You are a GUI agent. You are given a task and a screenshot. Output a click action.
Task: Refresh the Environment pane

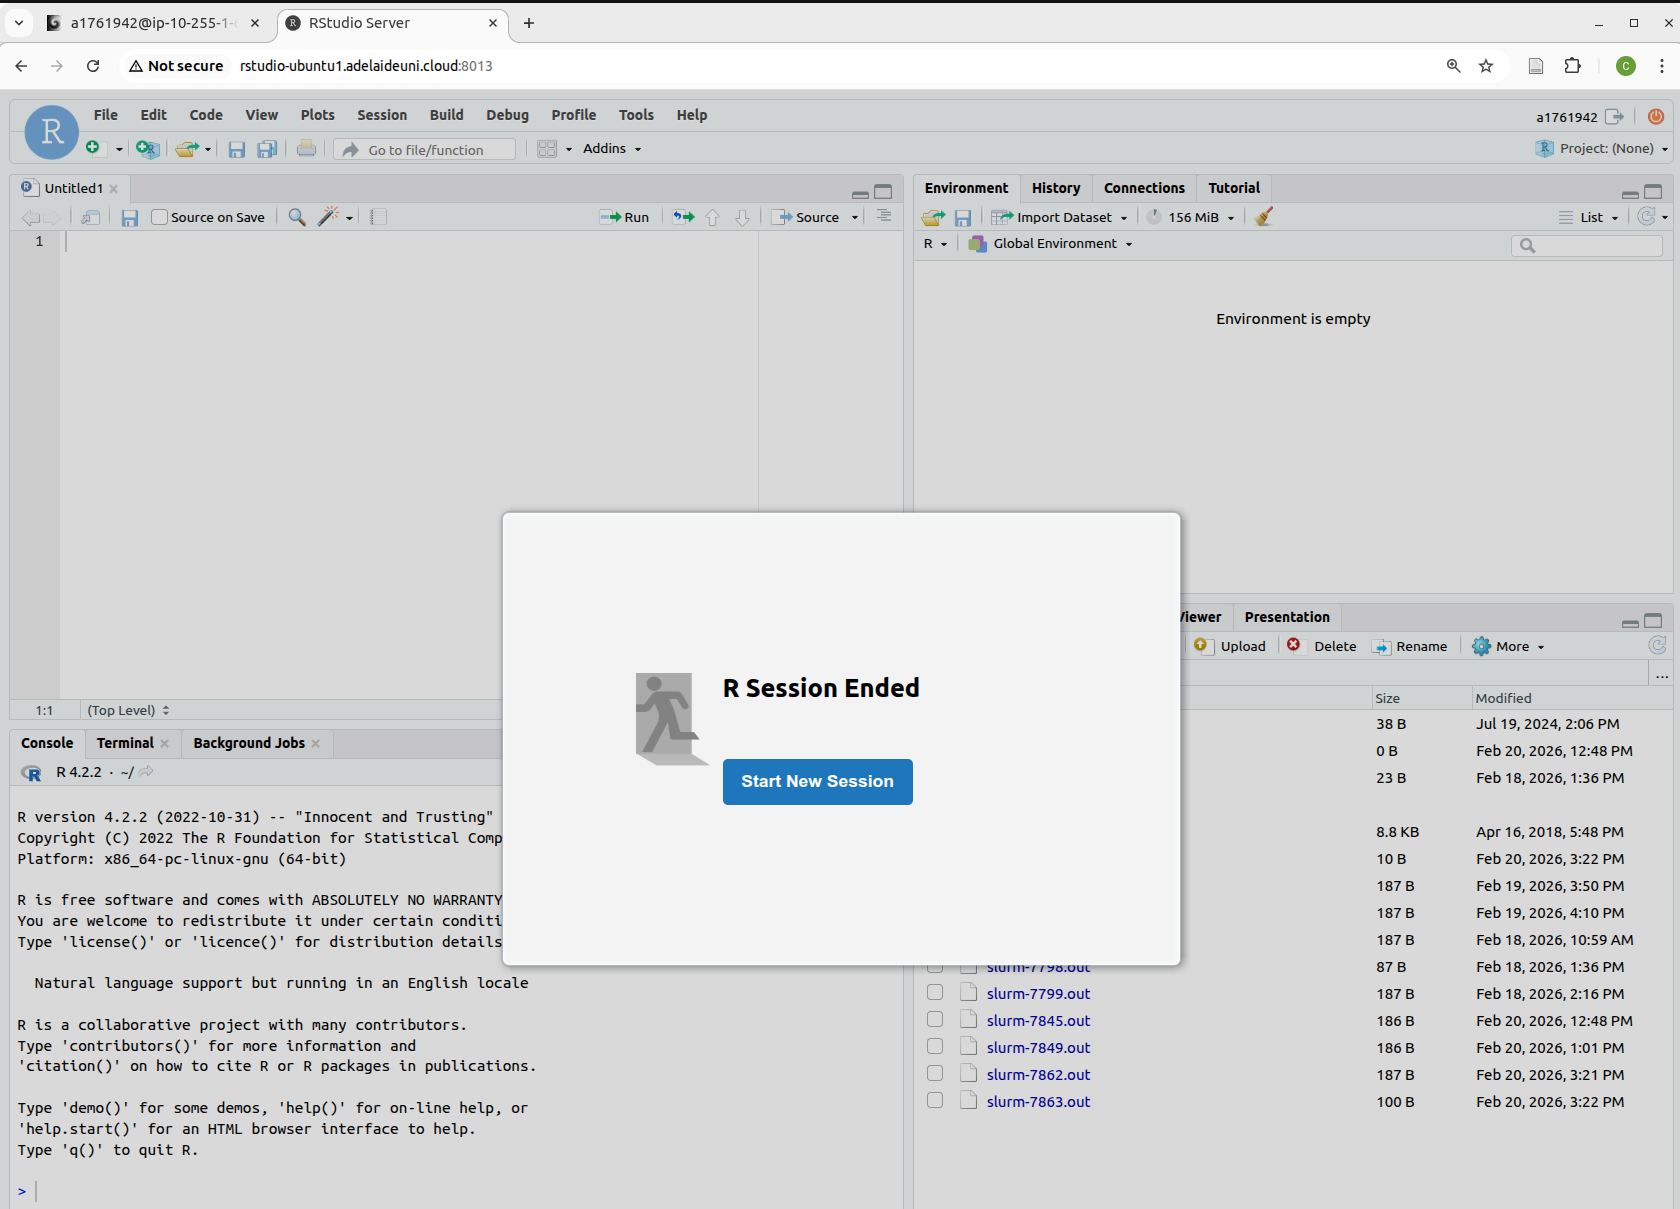tap(1647, 216)
